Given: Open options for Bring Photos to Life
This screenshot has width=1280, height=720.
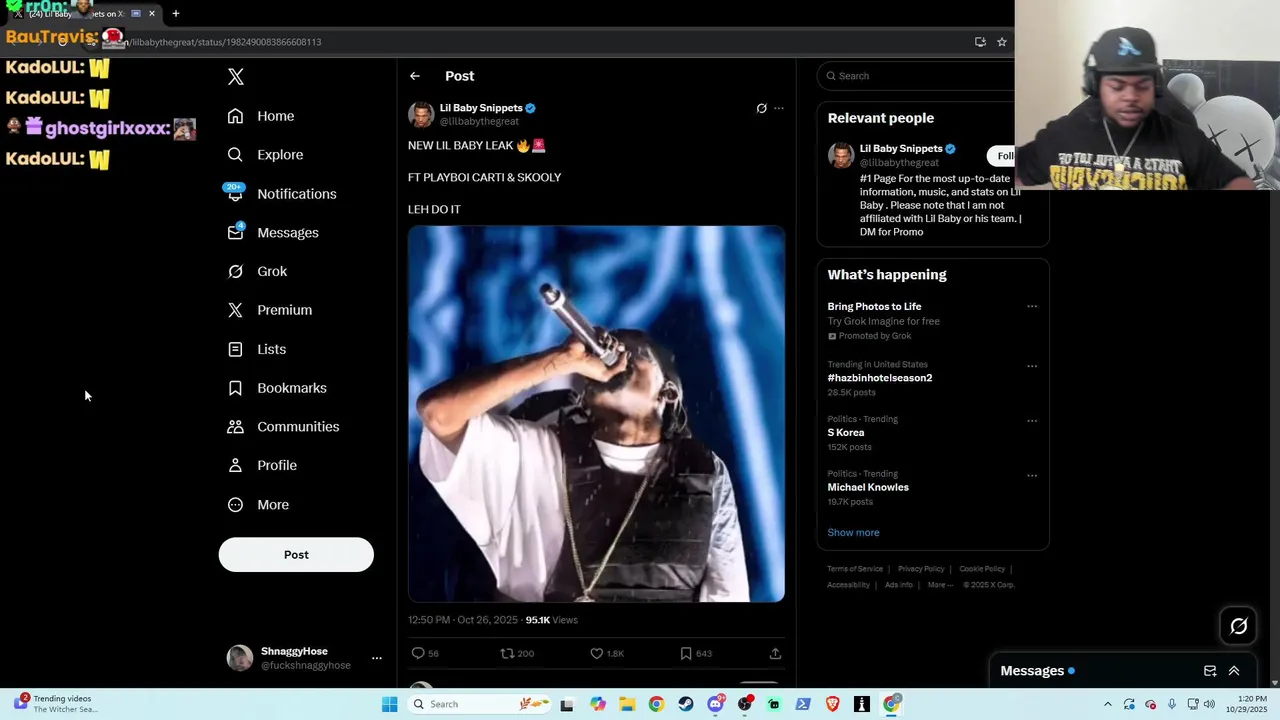Looking at the screenshot, I should pyautogui.click(x=1032, y=307).
